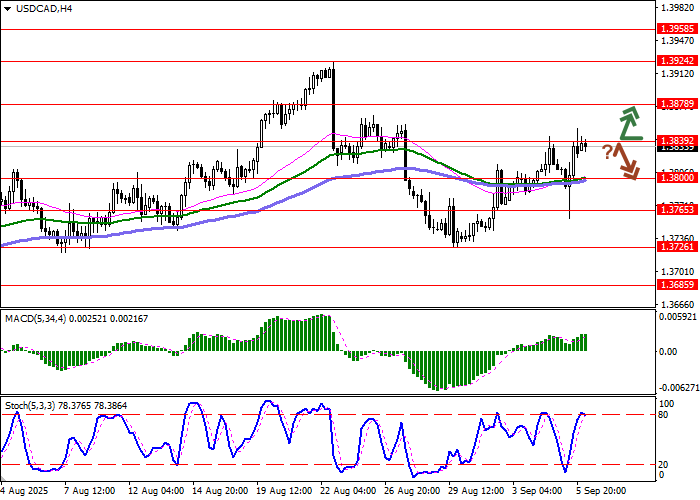700x500 pixels.
Task: Click the USDCAD,H4 chart title
Action: [x=44, y=8]
